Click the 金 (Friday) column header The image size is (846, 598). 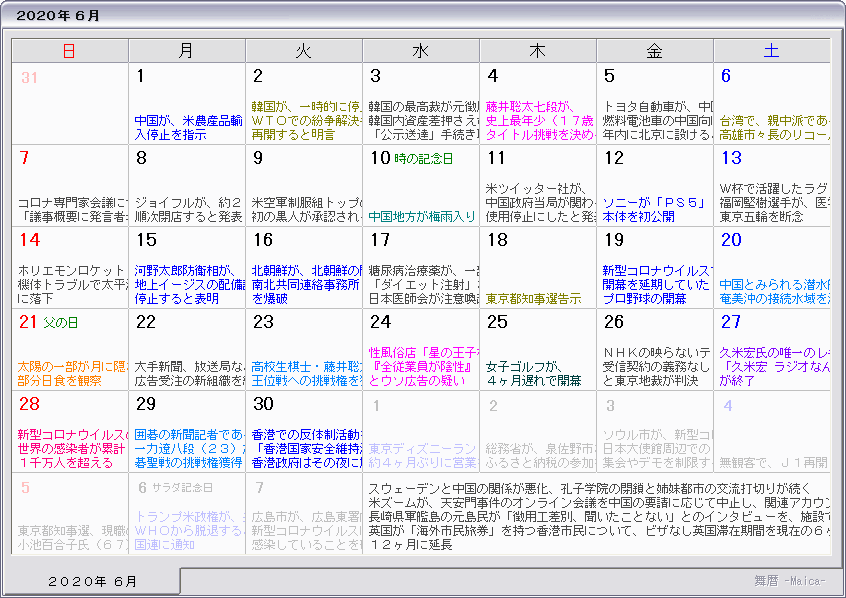point(654,51)
